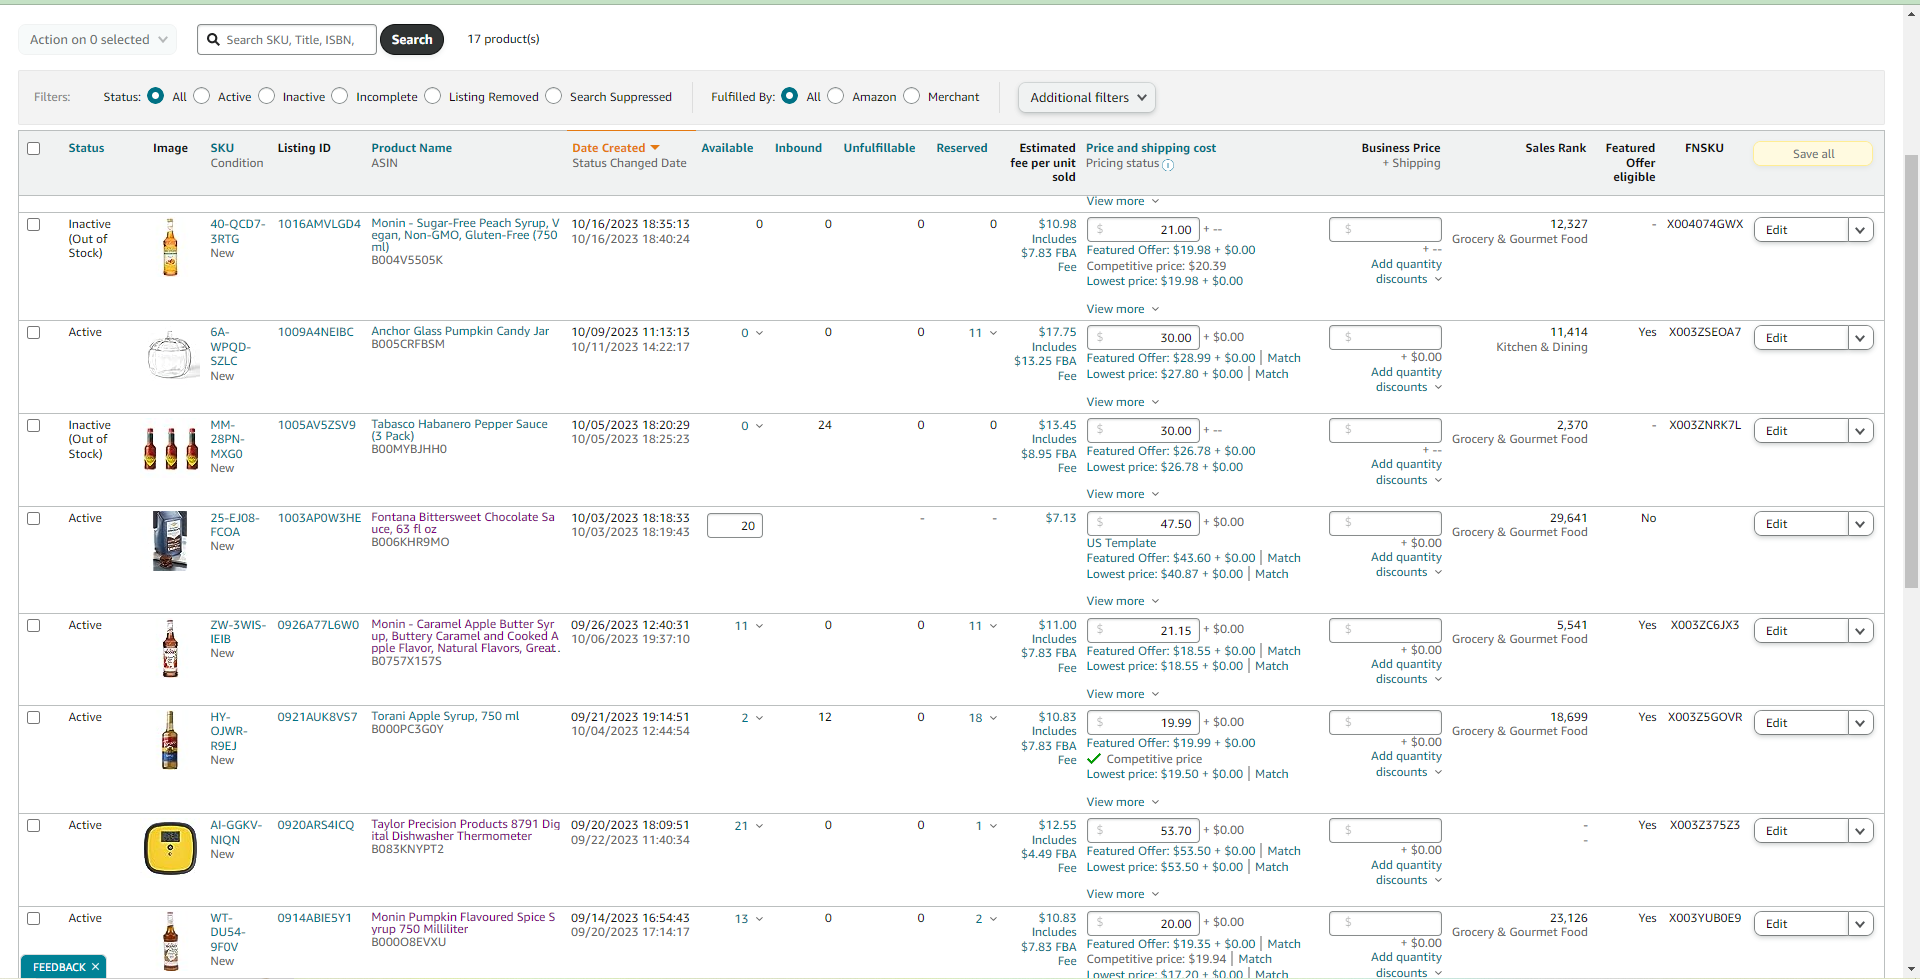This screenshot has width=1920, height=979.
Task: Open the Tabasco Habanero Pepper Sauce product link
Action: click(x=460, y=430)
